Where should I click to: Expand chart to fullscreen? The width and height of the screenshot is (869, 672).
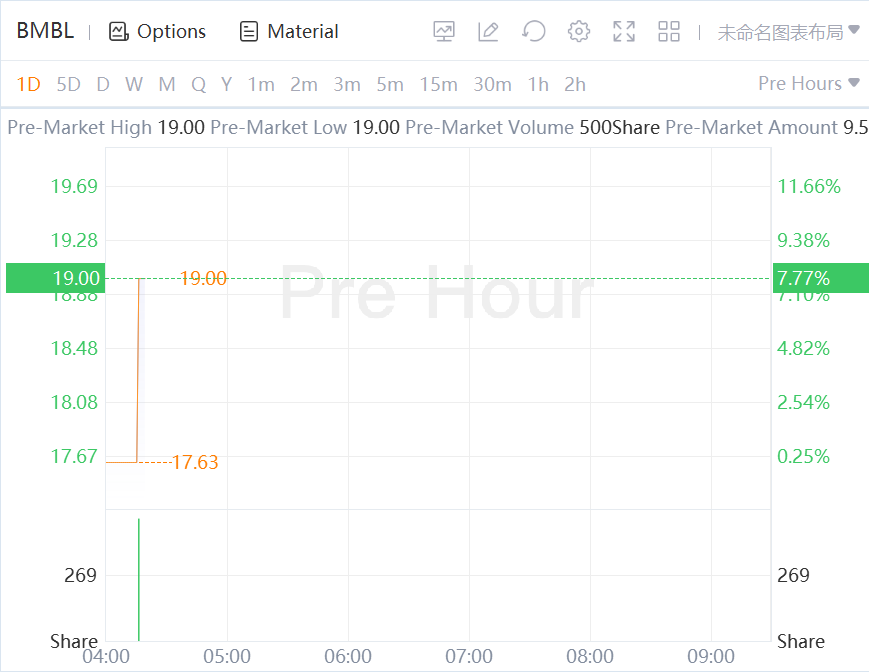[x=624, y=31]
